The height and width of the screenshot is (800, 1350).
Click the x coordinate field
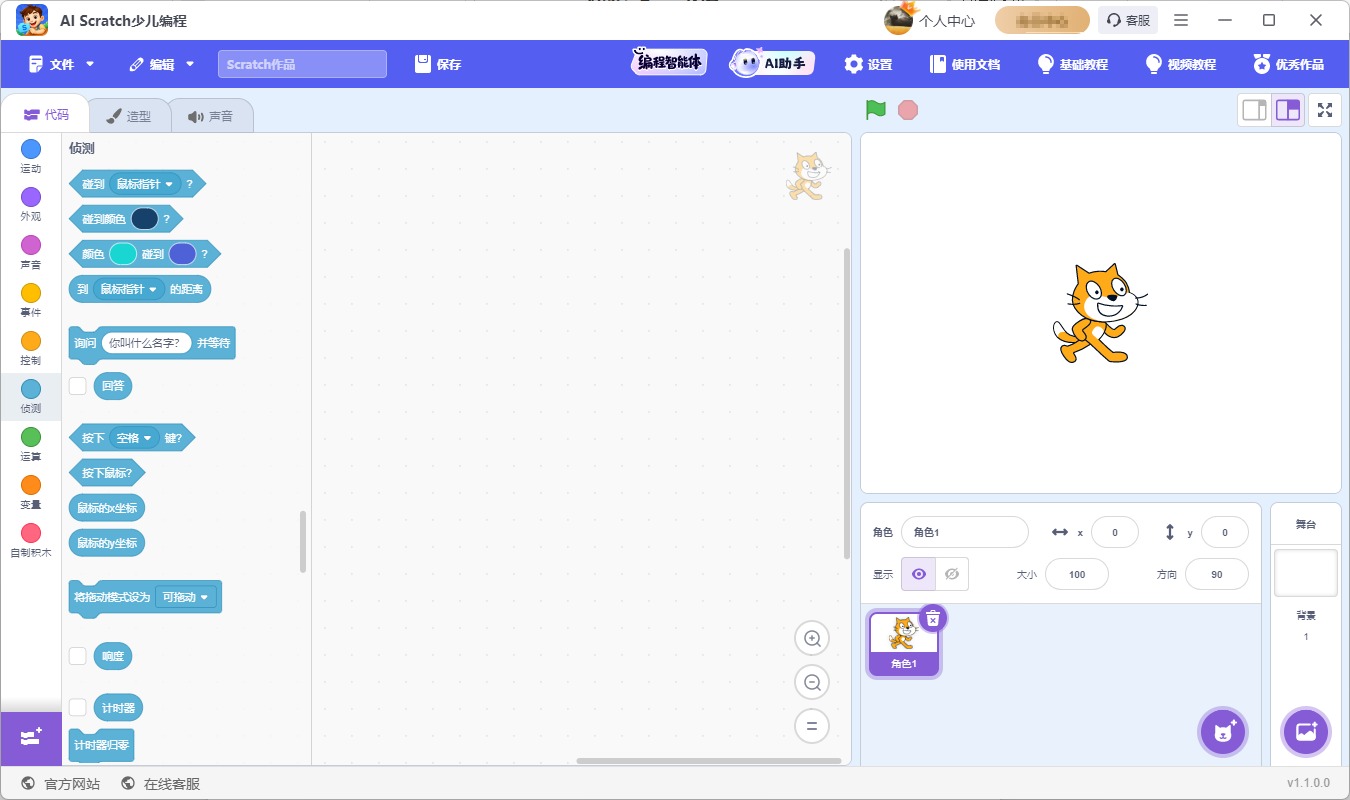[x=1115, y=532]
